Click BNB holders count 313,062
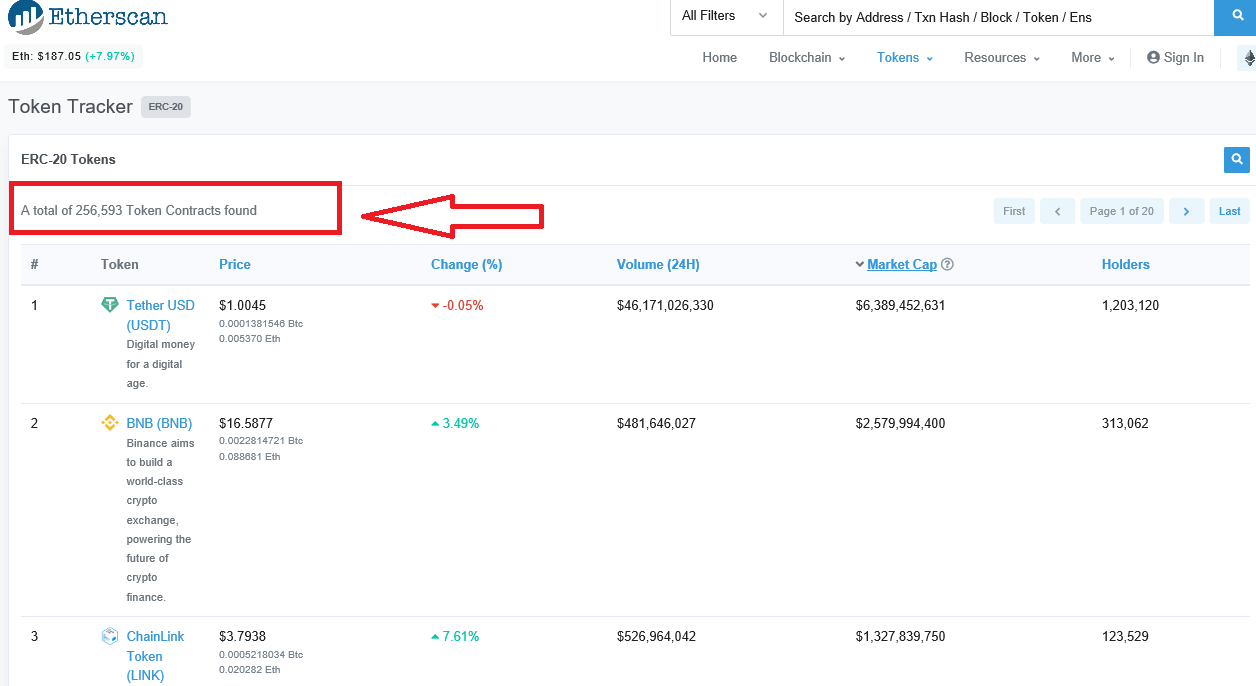The height and width of the screenshot is (686, 1256). 1126,424
